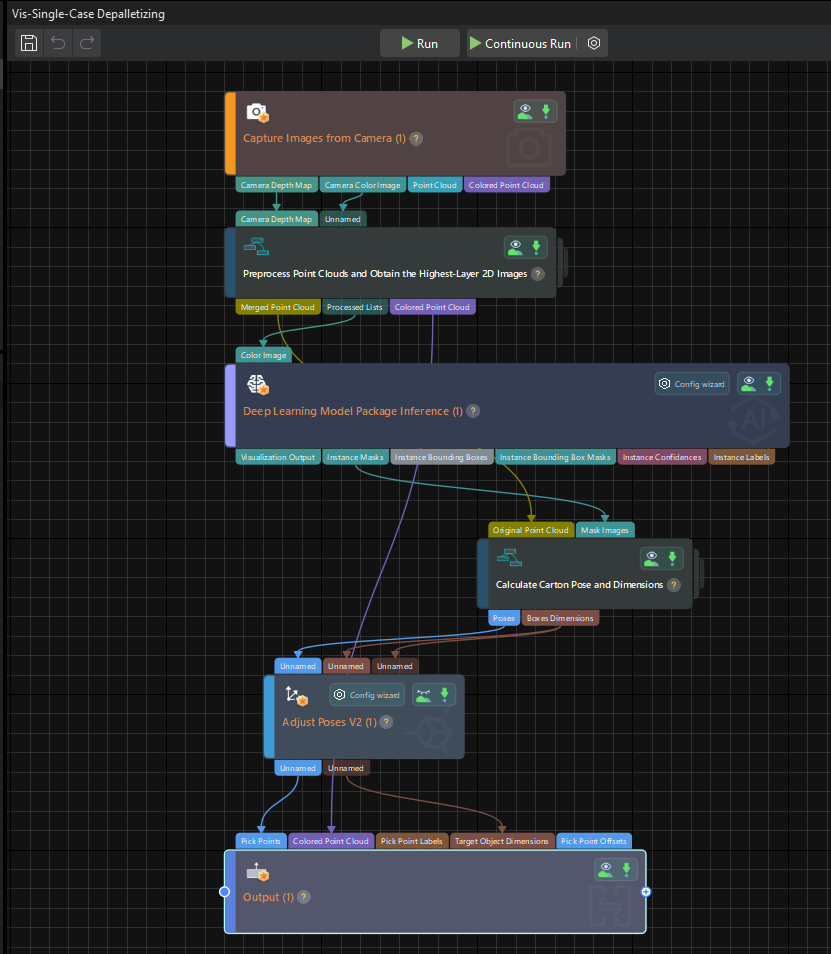Run the Calculate Carton Pose step arrow
Screen dimensions: 831x954
[x=672, y=558]
